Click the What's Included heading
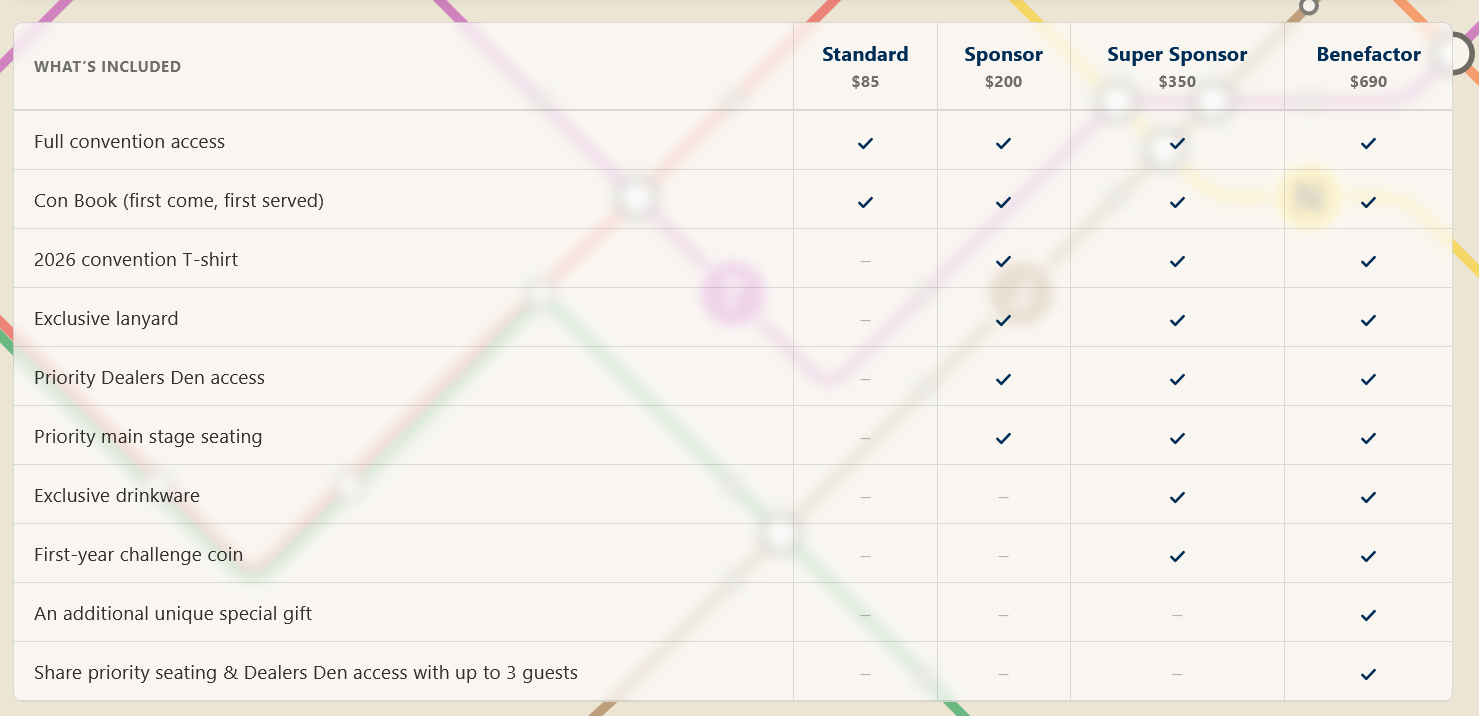This screenshot has width=1479, height=716. [107, 67]
